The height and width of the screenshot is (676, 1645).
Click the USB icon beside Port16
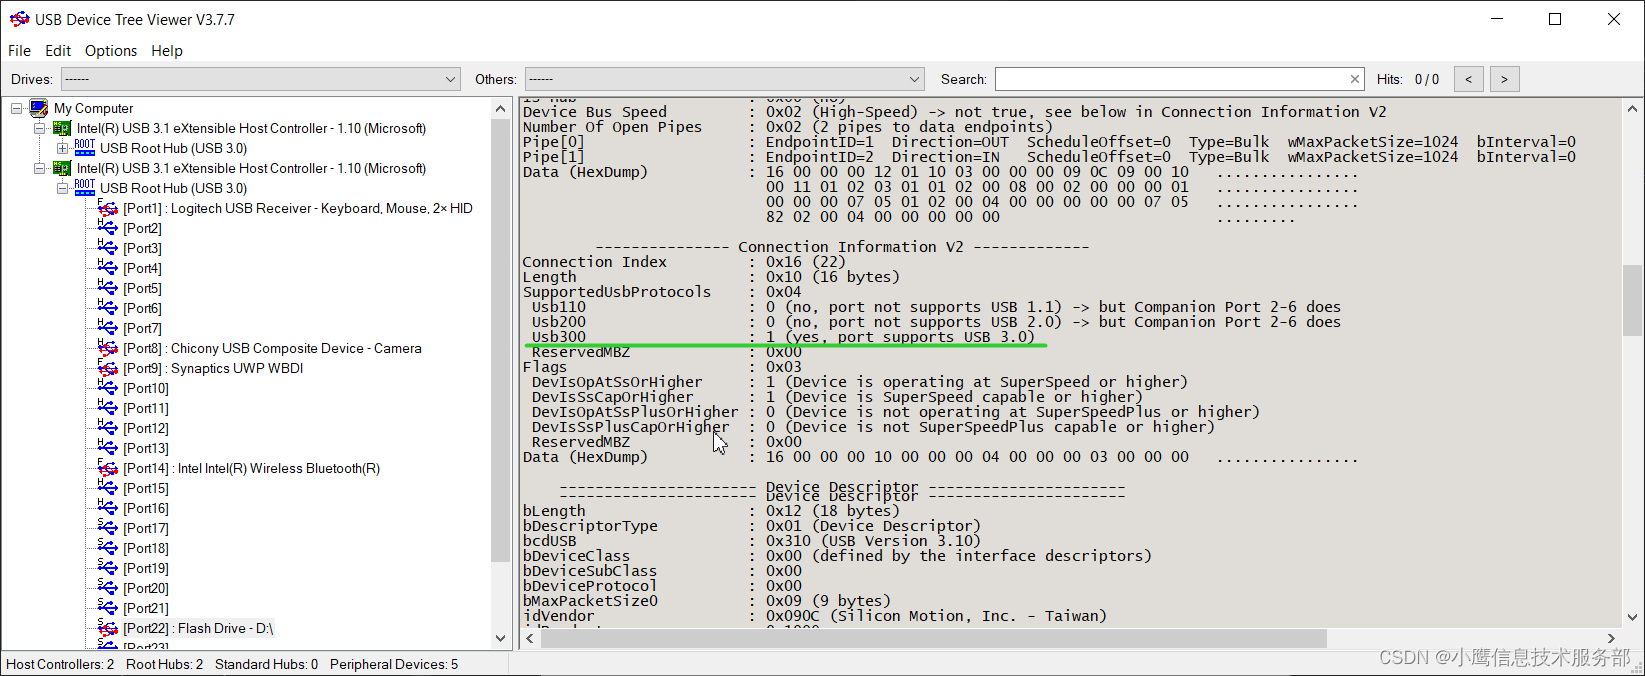pos(108,508)
